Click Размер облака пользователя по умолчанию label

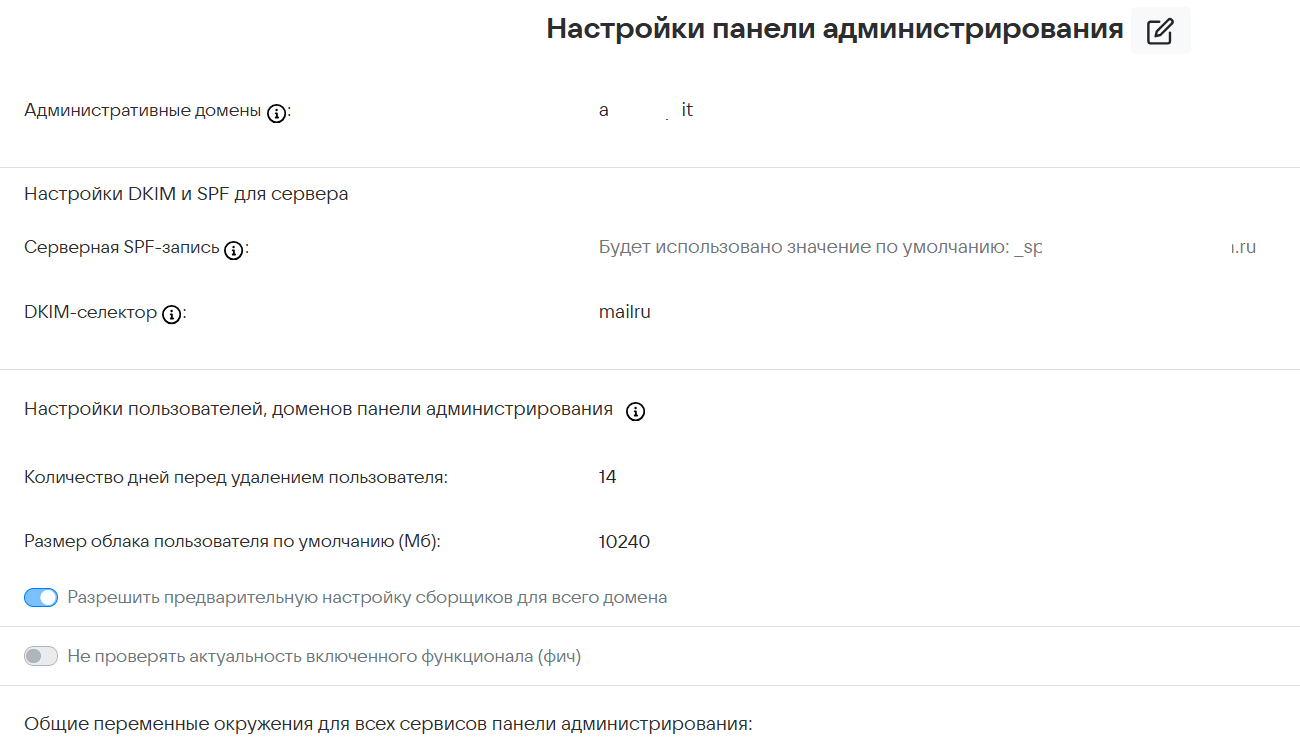pyautogui.click(x=232, y=542)
